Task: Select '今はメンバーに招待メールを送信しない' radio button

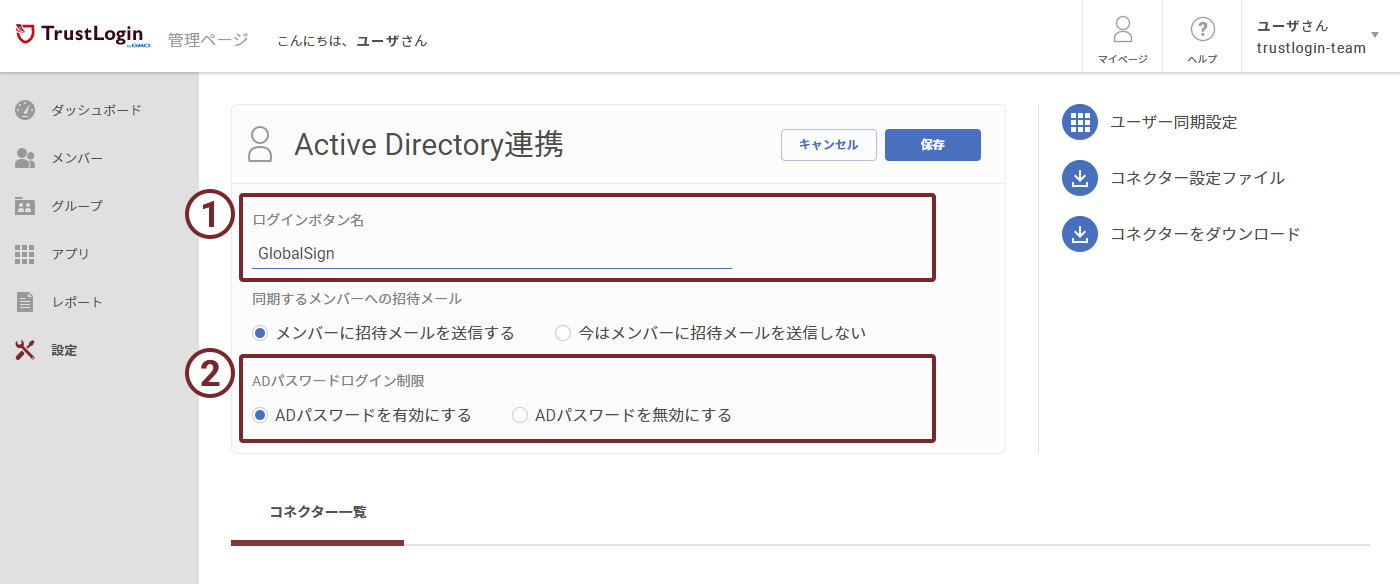Action: pos(563,333)
